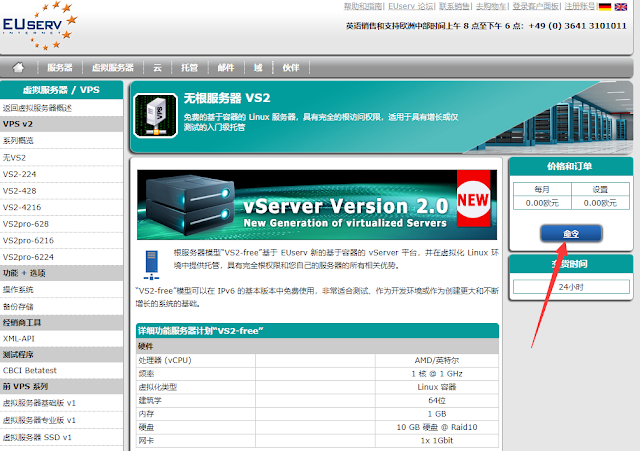This screenshot has width=640, height=451.
Task: Open XML-API in the sidebar
Action: point(20,338)
